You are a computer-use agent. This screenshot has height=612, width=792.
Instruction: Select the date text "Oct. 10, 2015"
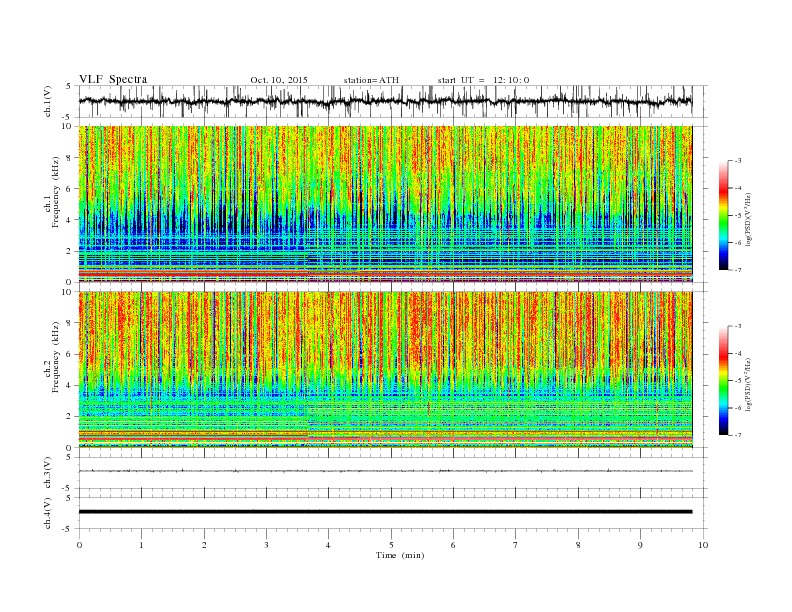tap(279, 80)
